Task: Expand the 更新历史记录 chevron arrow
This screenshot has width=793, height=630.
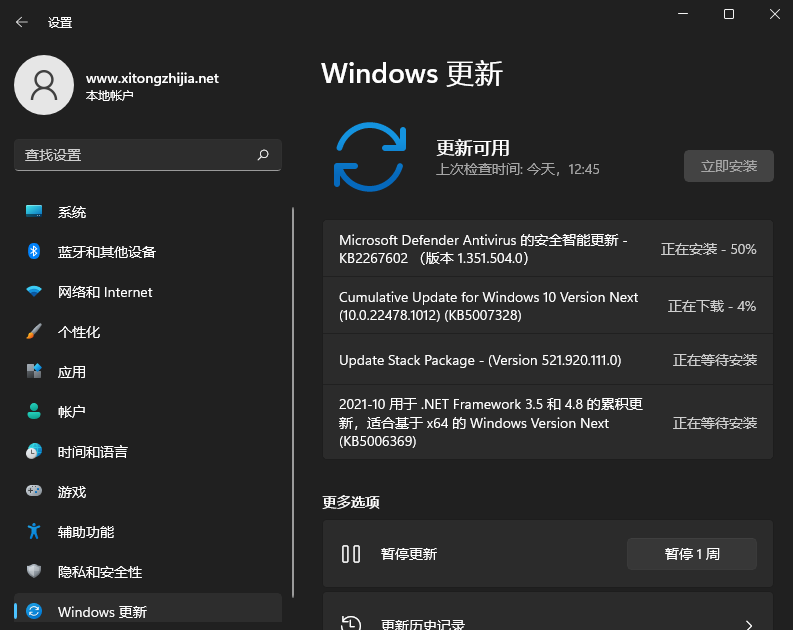Action: coord(749,625)
